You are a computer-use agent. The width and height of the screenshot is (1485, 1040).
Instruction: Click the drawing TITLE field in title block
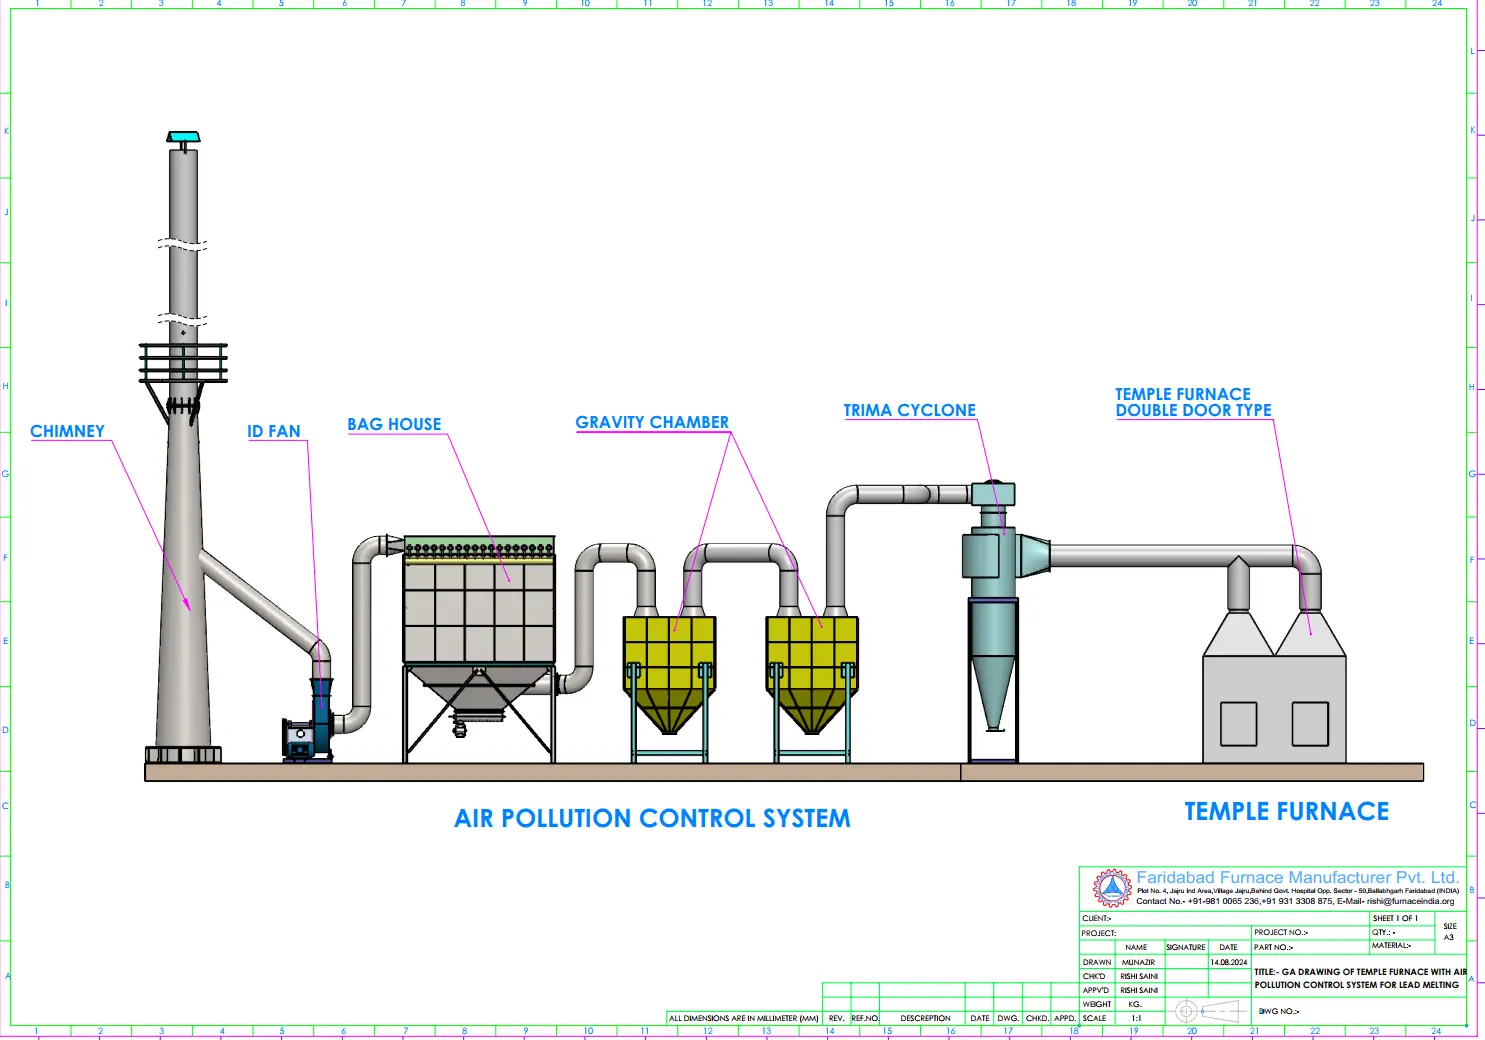click(1359, 978)
